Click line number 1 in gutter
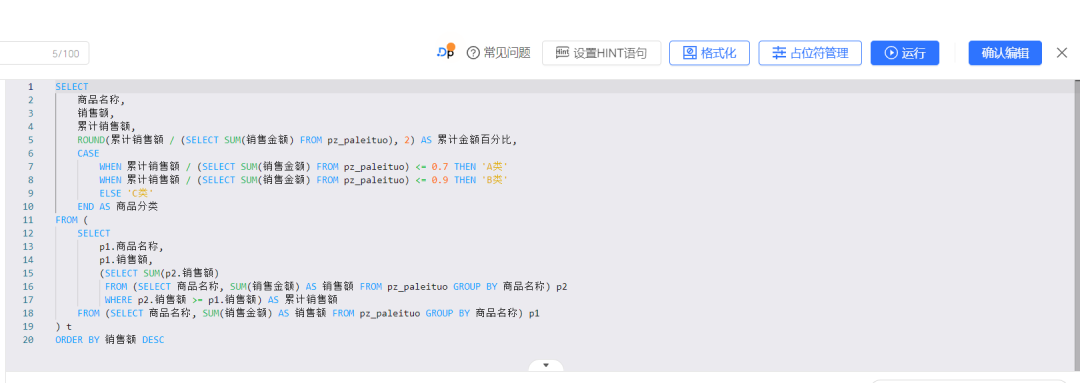This screenshot has height=383, width=1080. point(30,87)
